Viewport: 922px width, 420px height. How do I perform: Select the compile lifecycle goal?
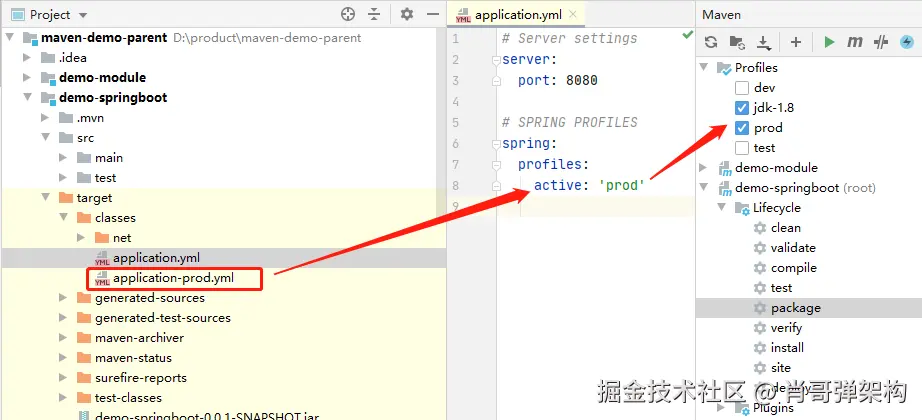click(x=794, y=268)
